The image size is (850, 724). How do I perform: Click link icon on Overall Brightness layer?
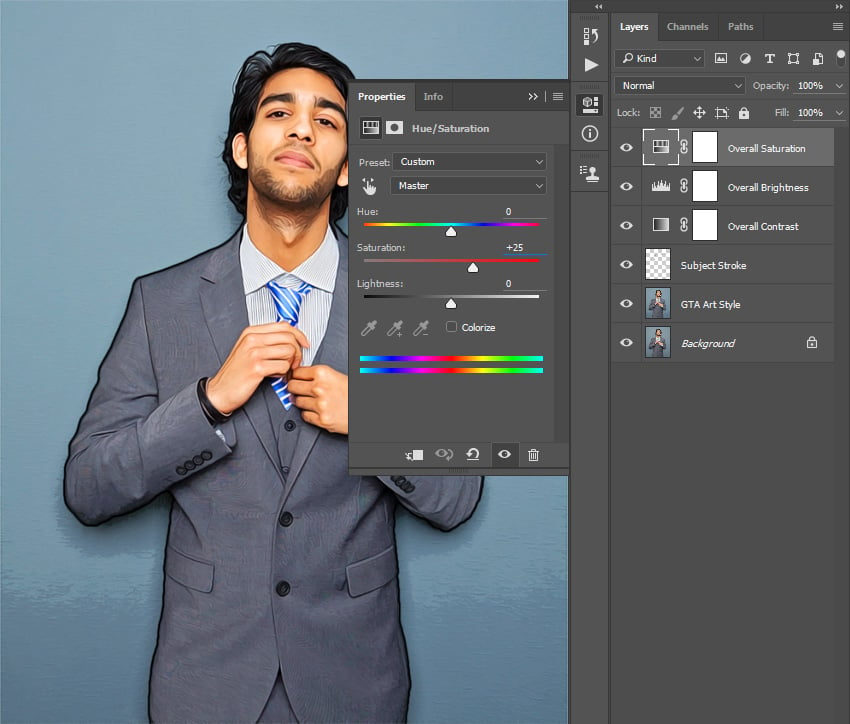684,186
